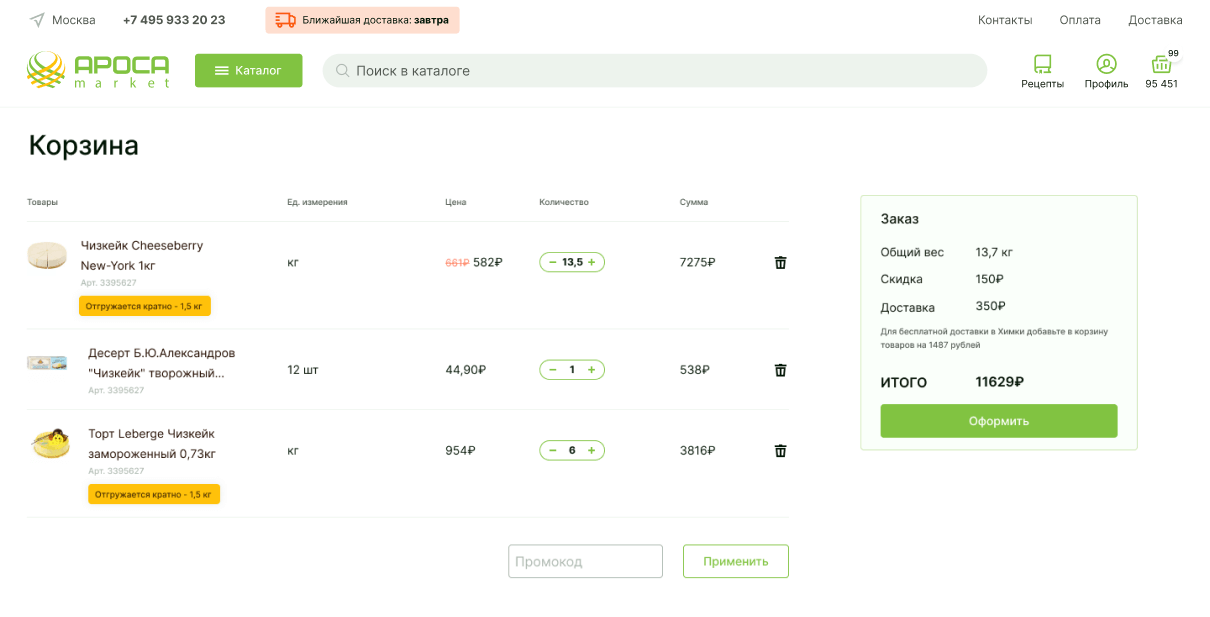Open the Доставка page
1210x617 pixels.
[1155, 20]
